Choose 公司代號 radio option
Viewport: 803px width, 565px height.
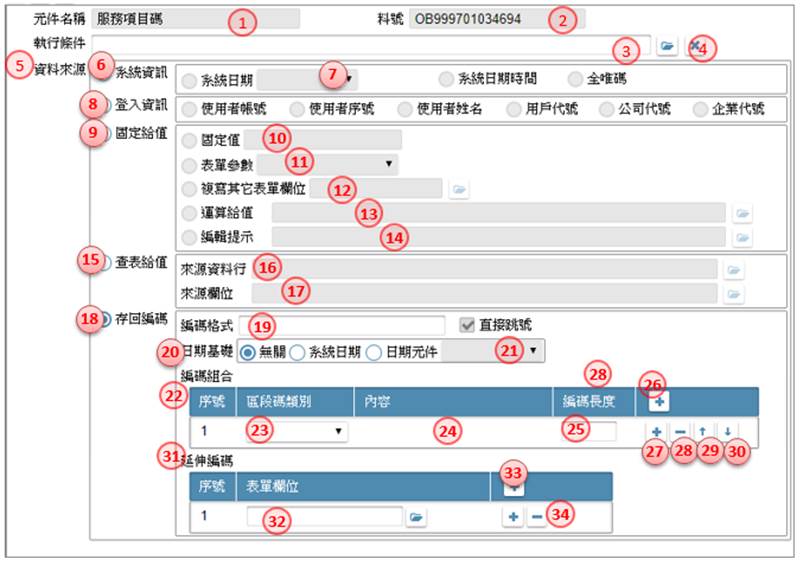(607, 109)
